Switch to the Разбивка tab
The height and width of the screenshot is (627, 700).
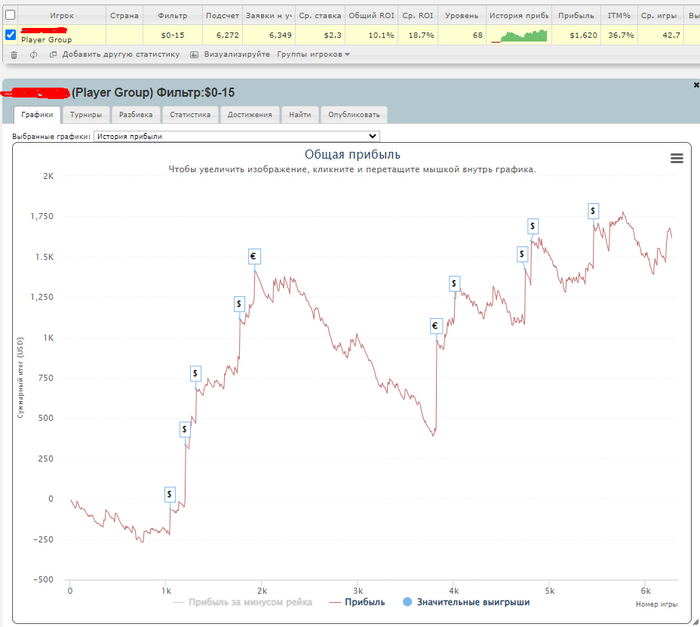tap(136, 115)
